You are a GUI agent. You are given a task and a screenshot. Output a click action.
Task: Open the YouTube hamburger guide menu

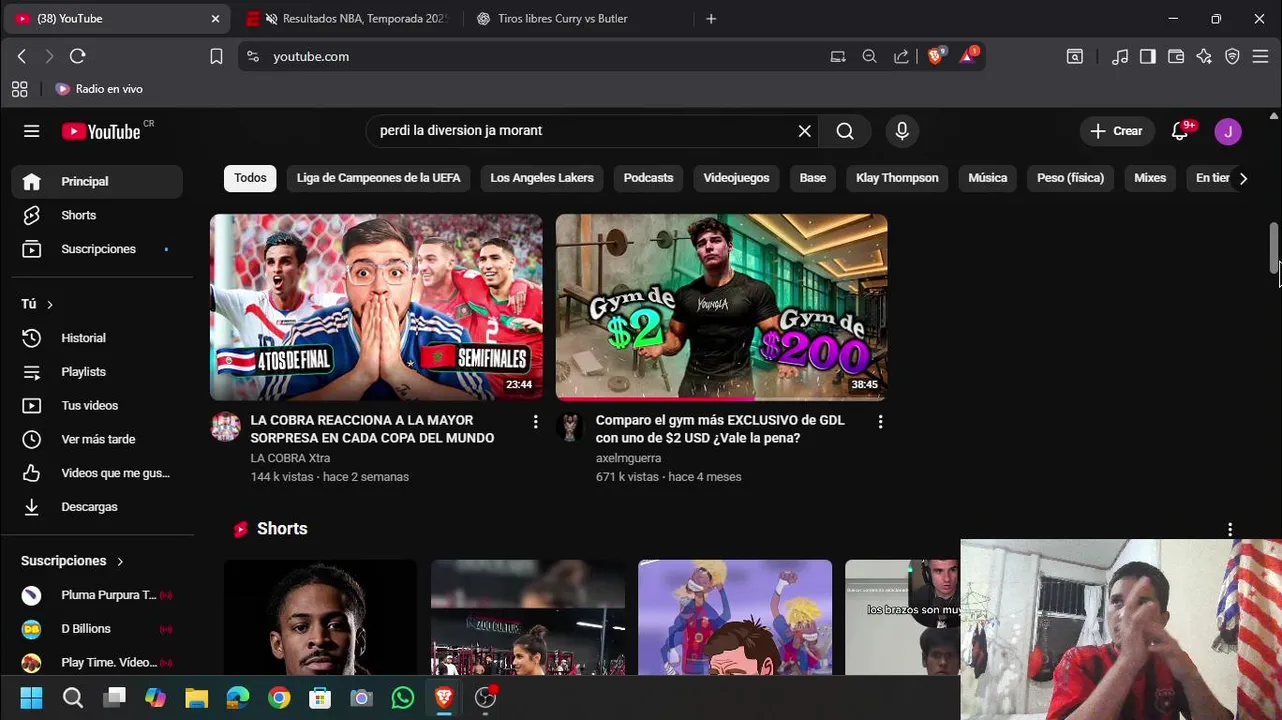tap(32, 131)
